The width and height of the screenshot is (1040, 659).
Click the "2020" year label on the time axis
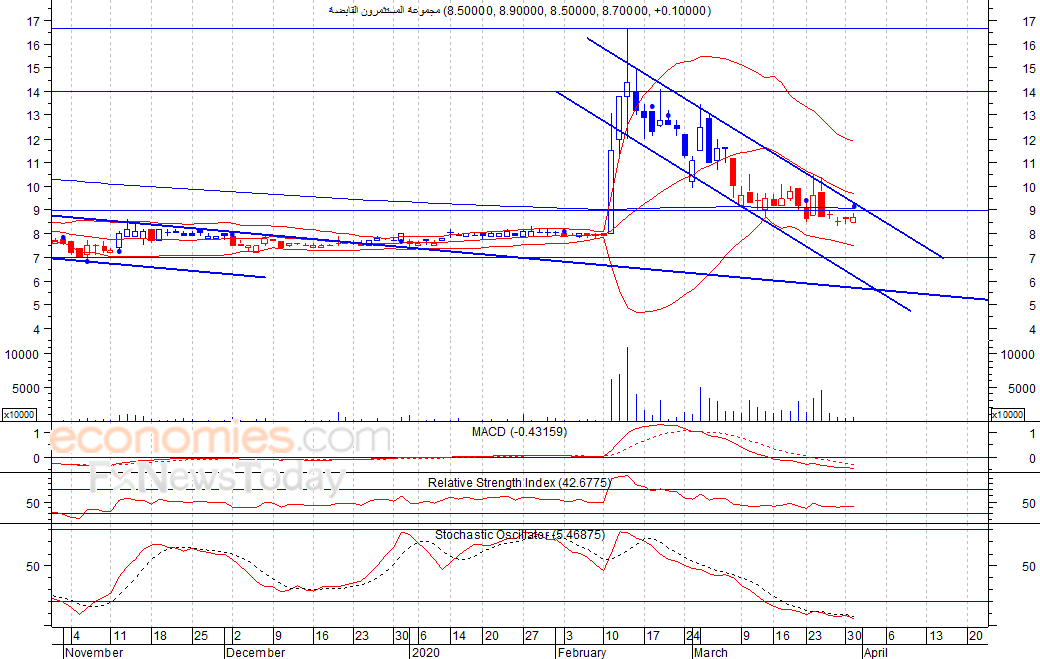pos(426,652)
